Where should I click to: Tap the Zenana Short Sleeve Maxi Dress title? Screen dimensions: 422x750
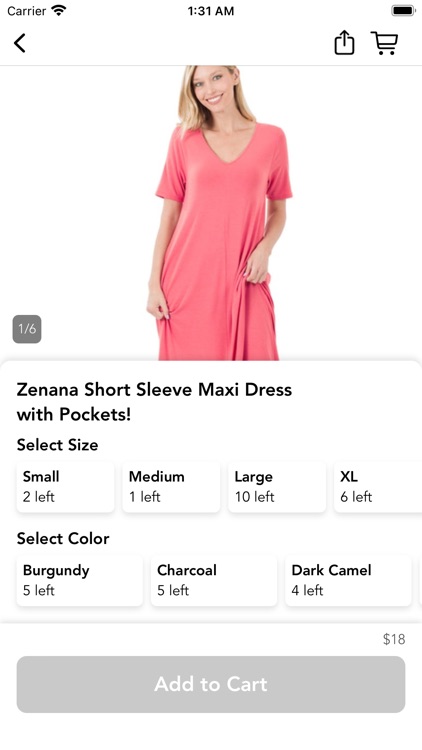[154, 402]
